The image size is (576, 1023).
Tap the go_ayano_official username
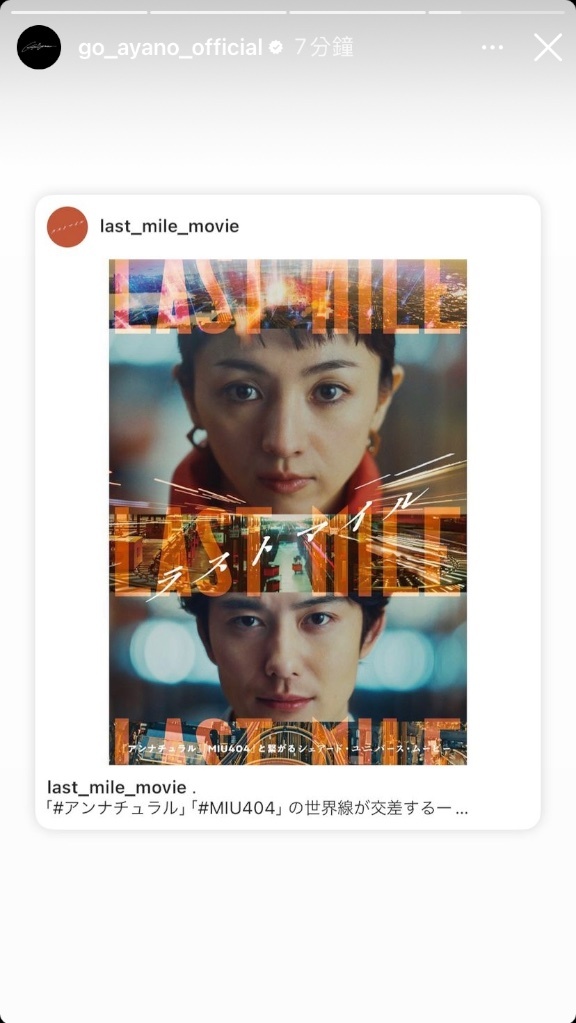coord(170,48)
